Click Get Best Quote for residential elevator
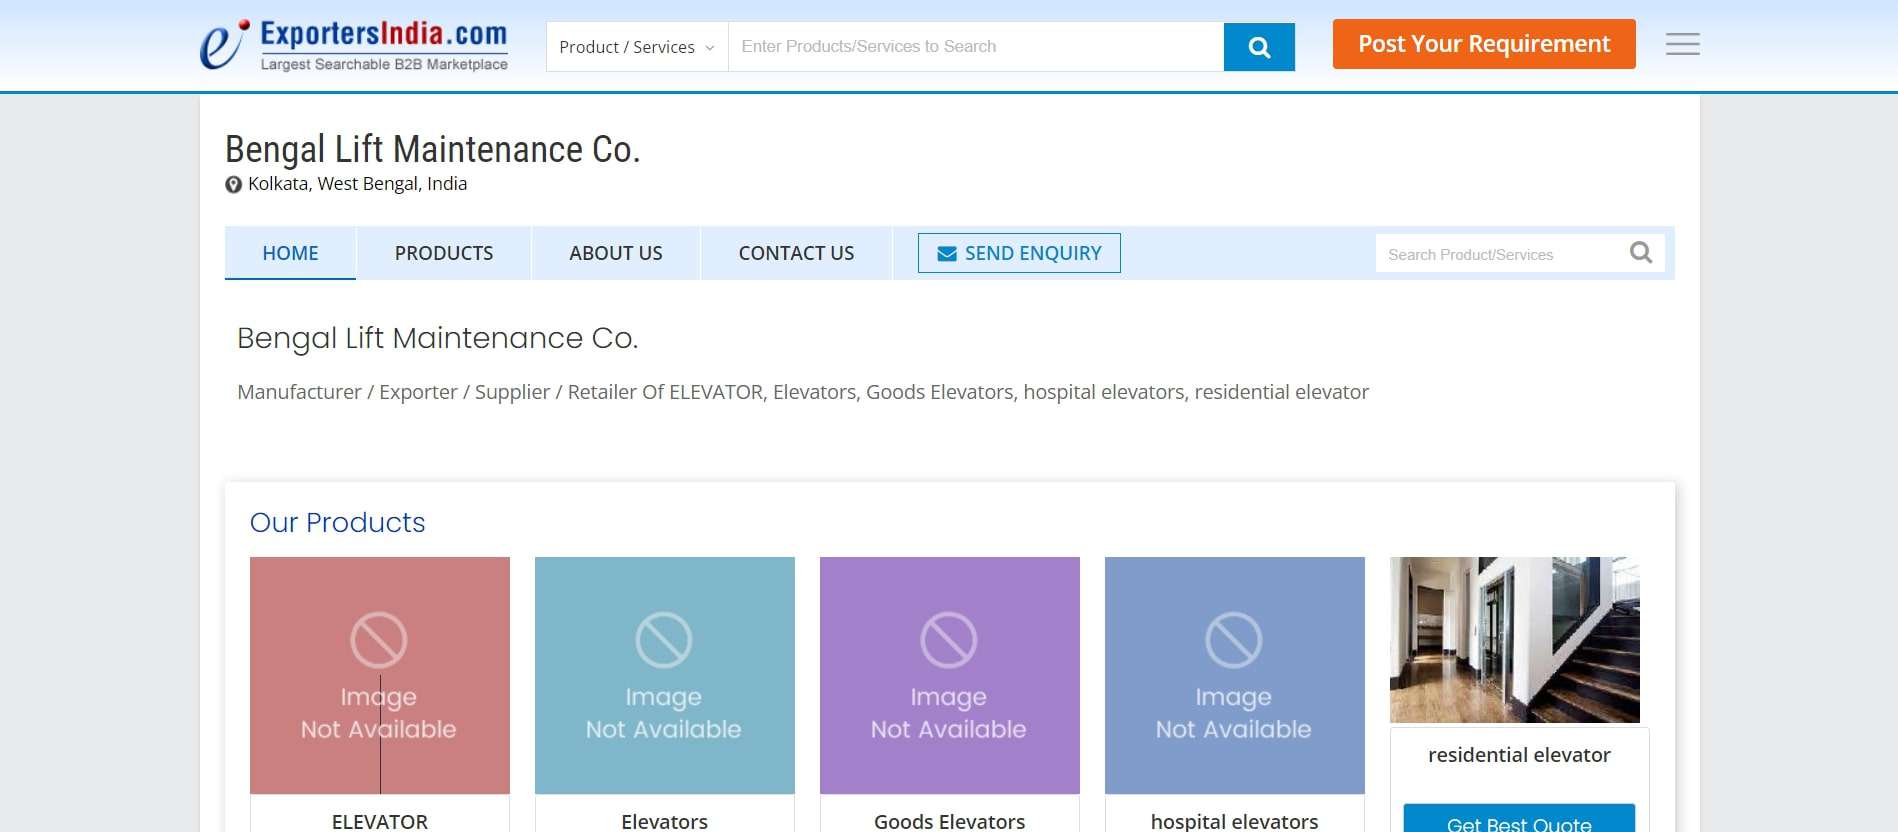Screen dimensions: 1898x832 (1518, 820)
